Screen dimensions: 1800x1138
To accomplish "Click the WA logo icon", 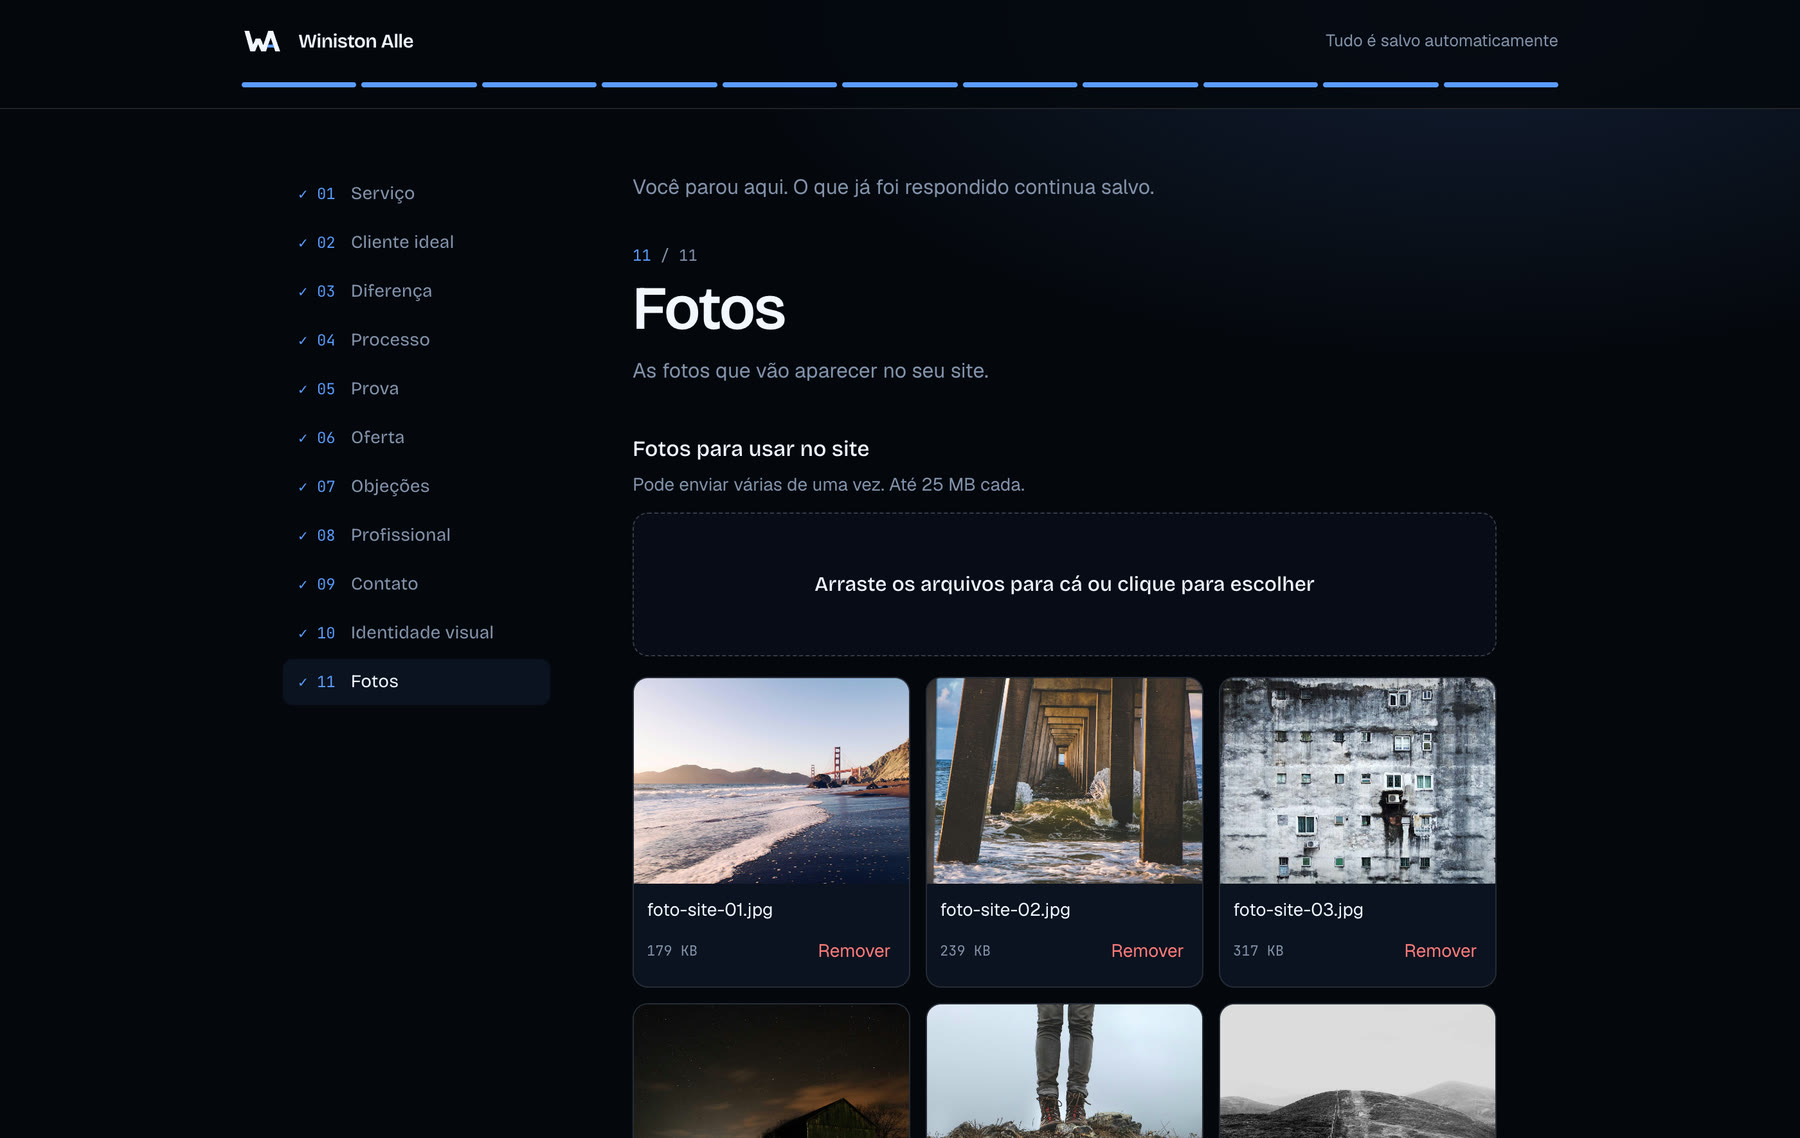I will (x=262, y=41).
